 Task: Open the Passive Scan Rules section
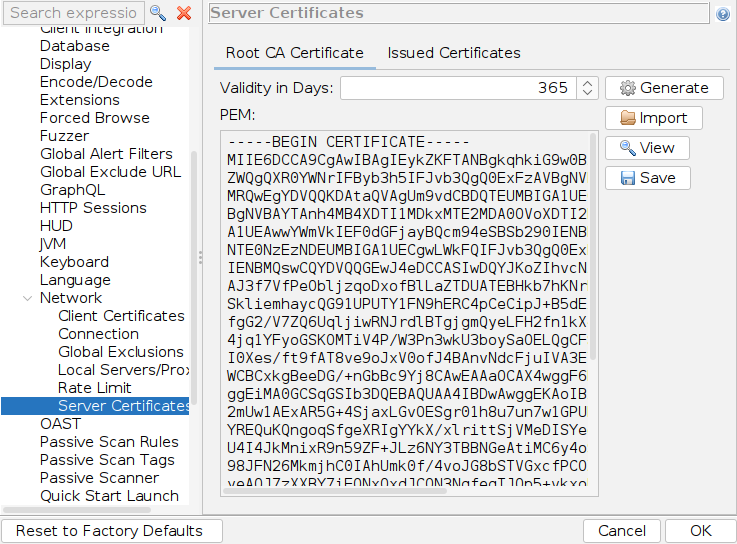(109, 442)
